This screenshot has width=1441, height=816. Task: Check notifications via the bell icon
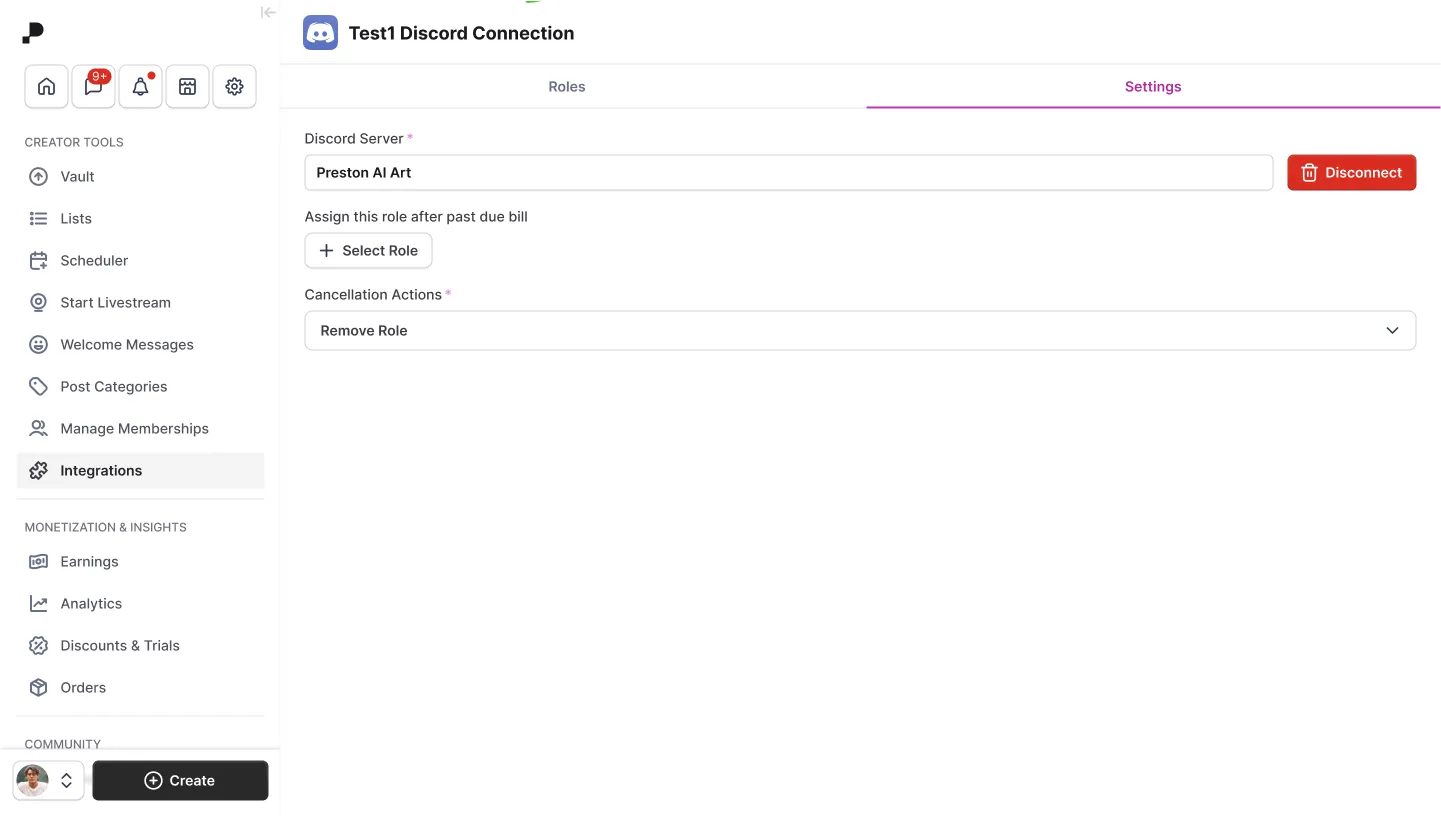click(140, 86)
